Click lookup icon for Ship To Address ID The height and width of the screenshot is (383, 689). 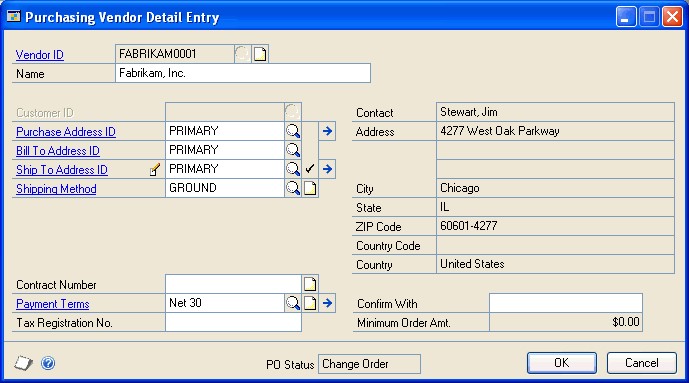click(x=293, y=169)
